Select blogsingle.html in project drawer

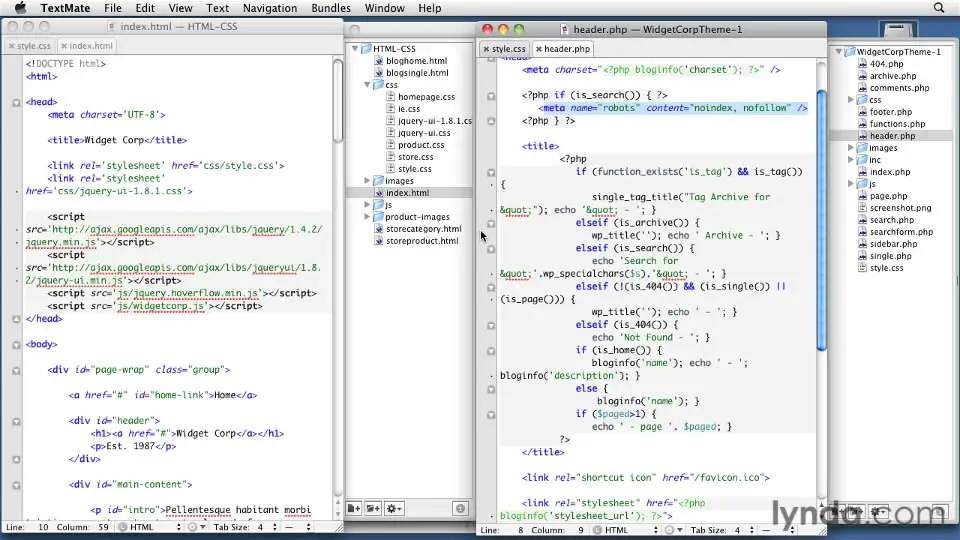pos(416,73)
